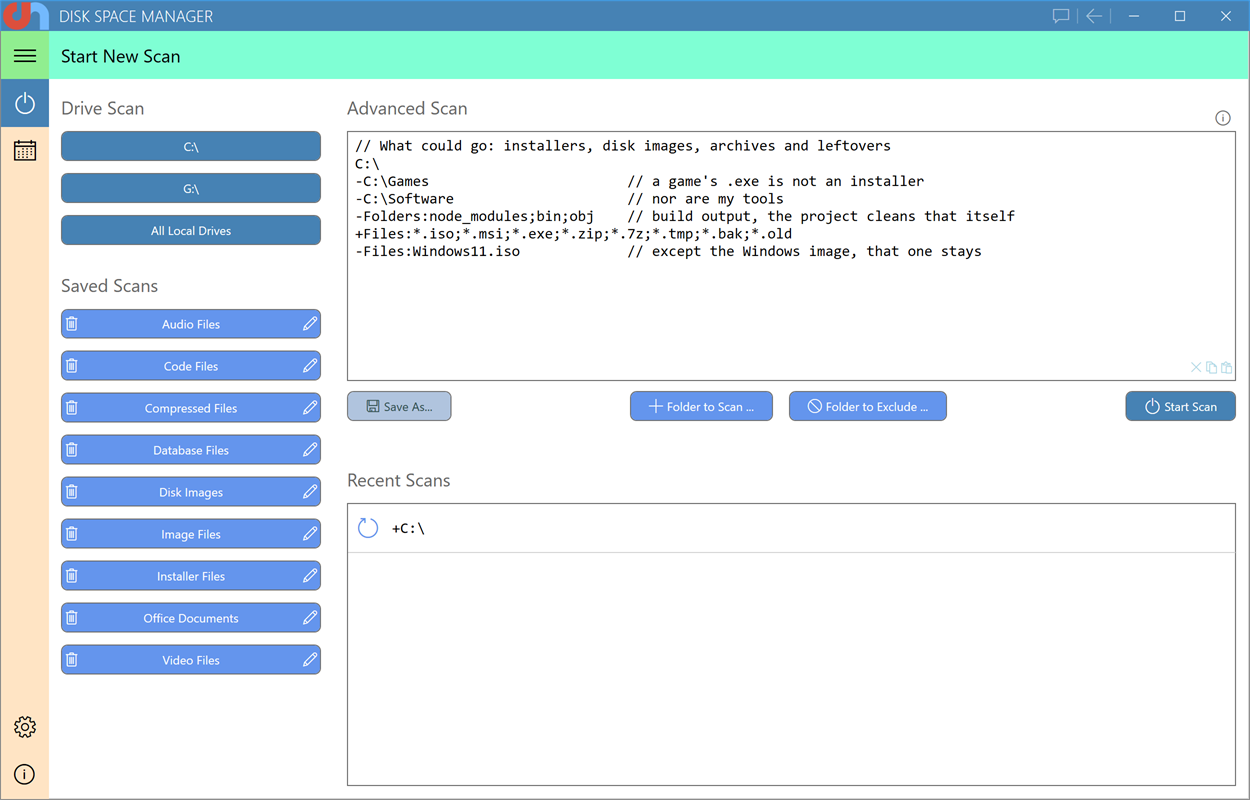Delete the Video Files saved scan
This screenshot has height=800, width=1250.
point(72,660)
